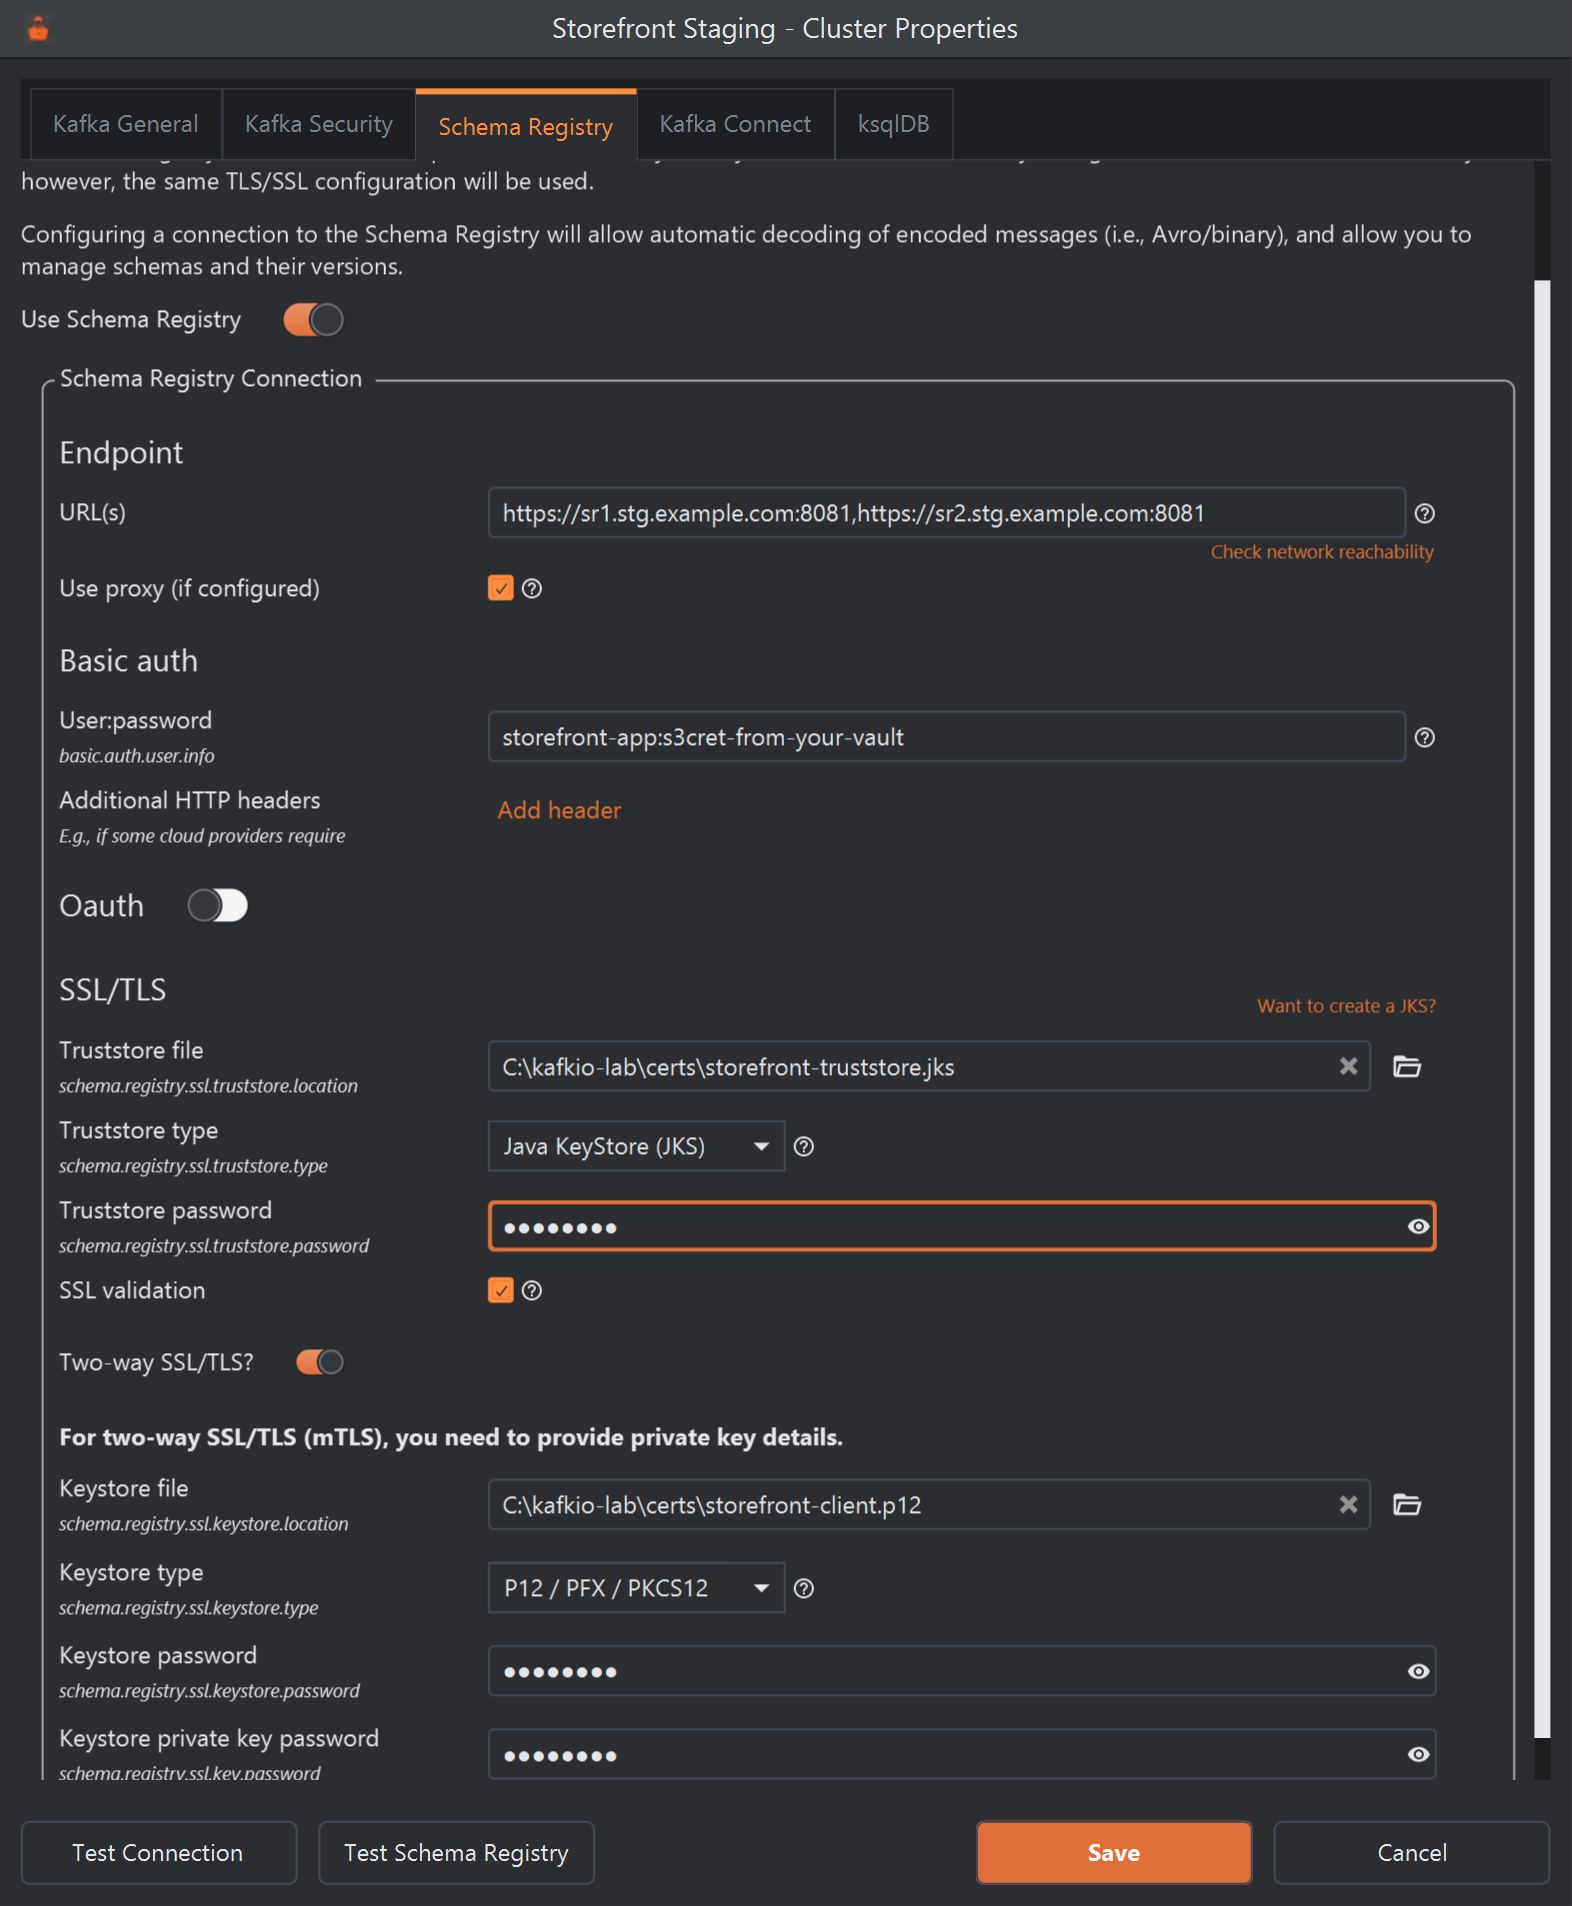This screenshot has height=1906, width=1572.
Task: Uncheck Use proxy (if configured)
Action: tap(501, 588)
